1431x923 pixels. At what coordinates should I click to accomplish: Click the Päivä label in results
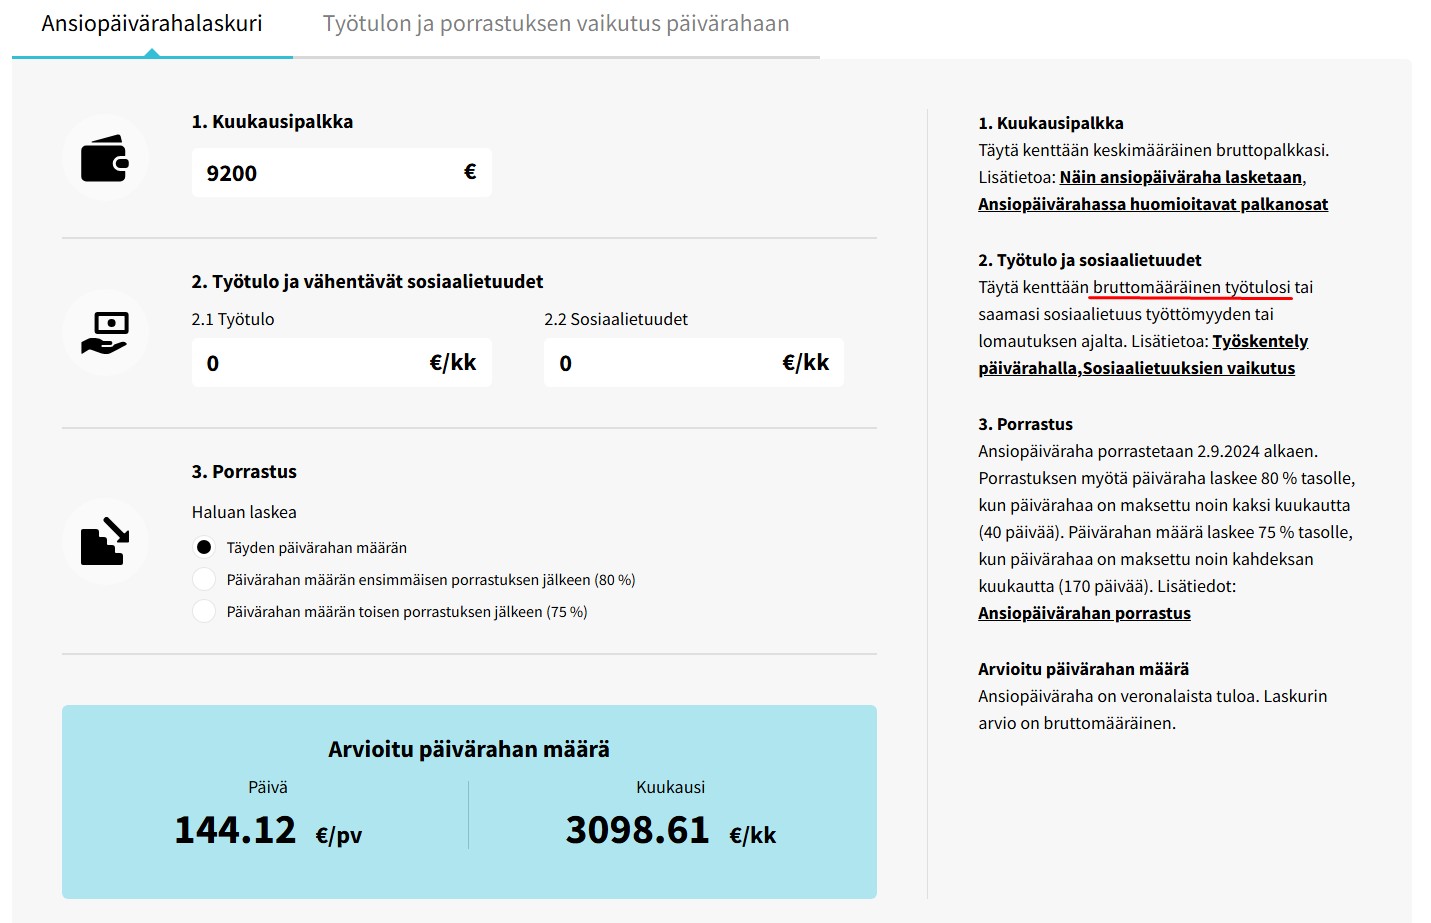click(268, 787)
